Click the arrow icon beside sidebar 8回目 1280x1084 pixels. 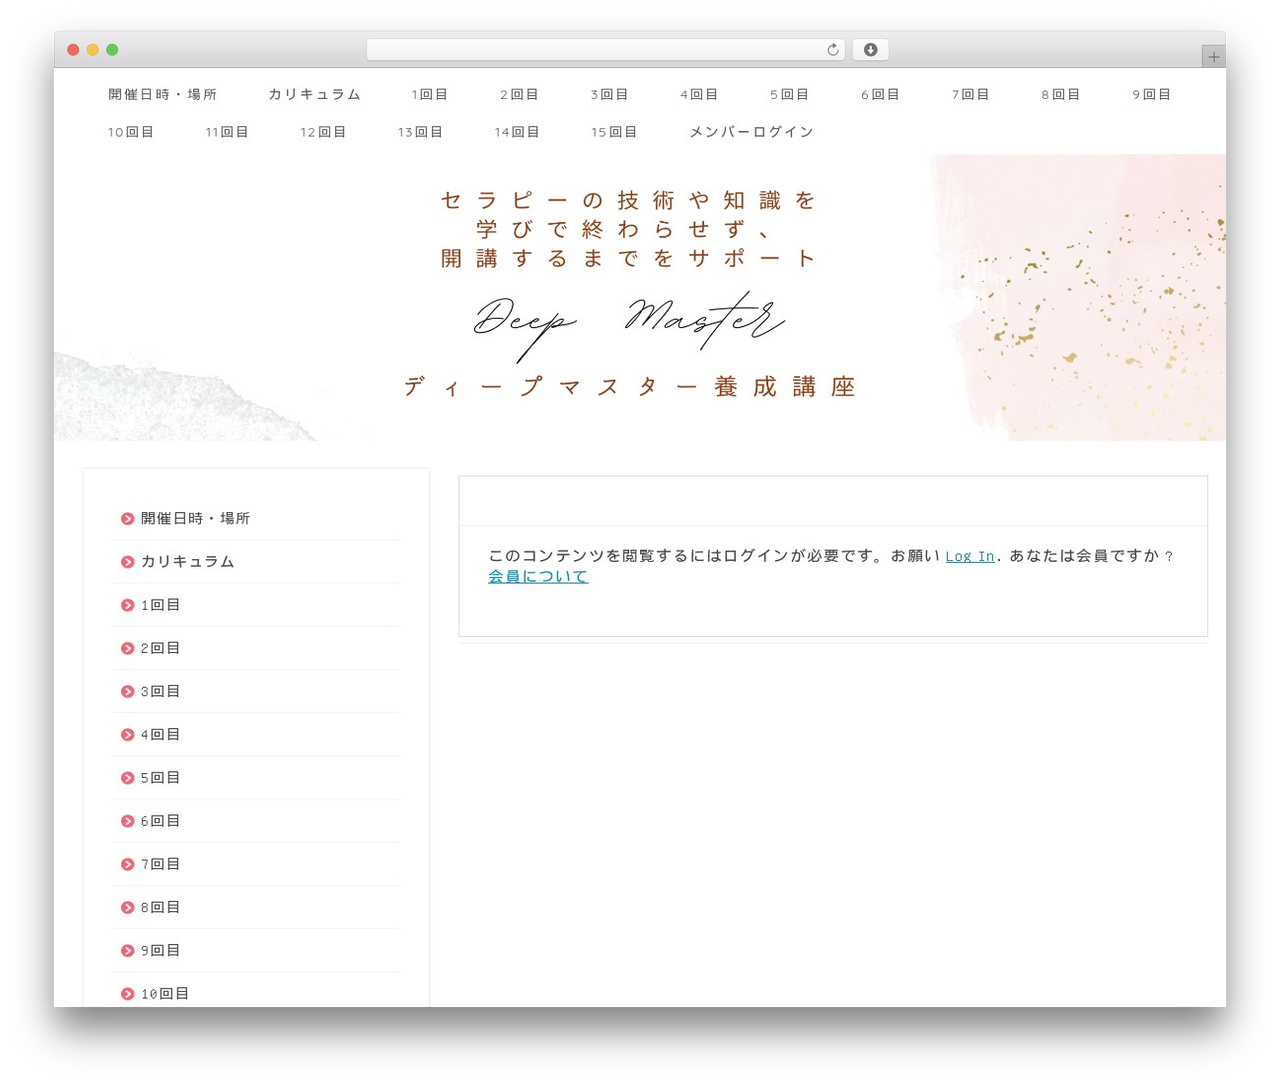click(127, 908)
